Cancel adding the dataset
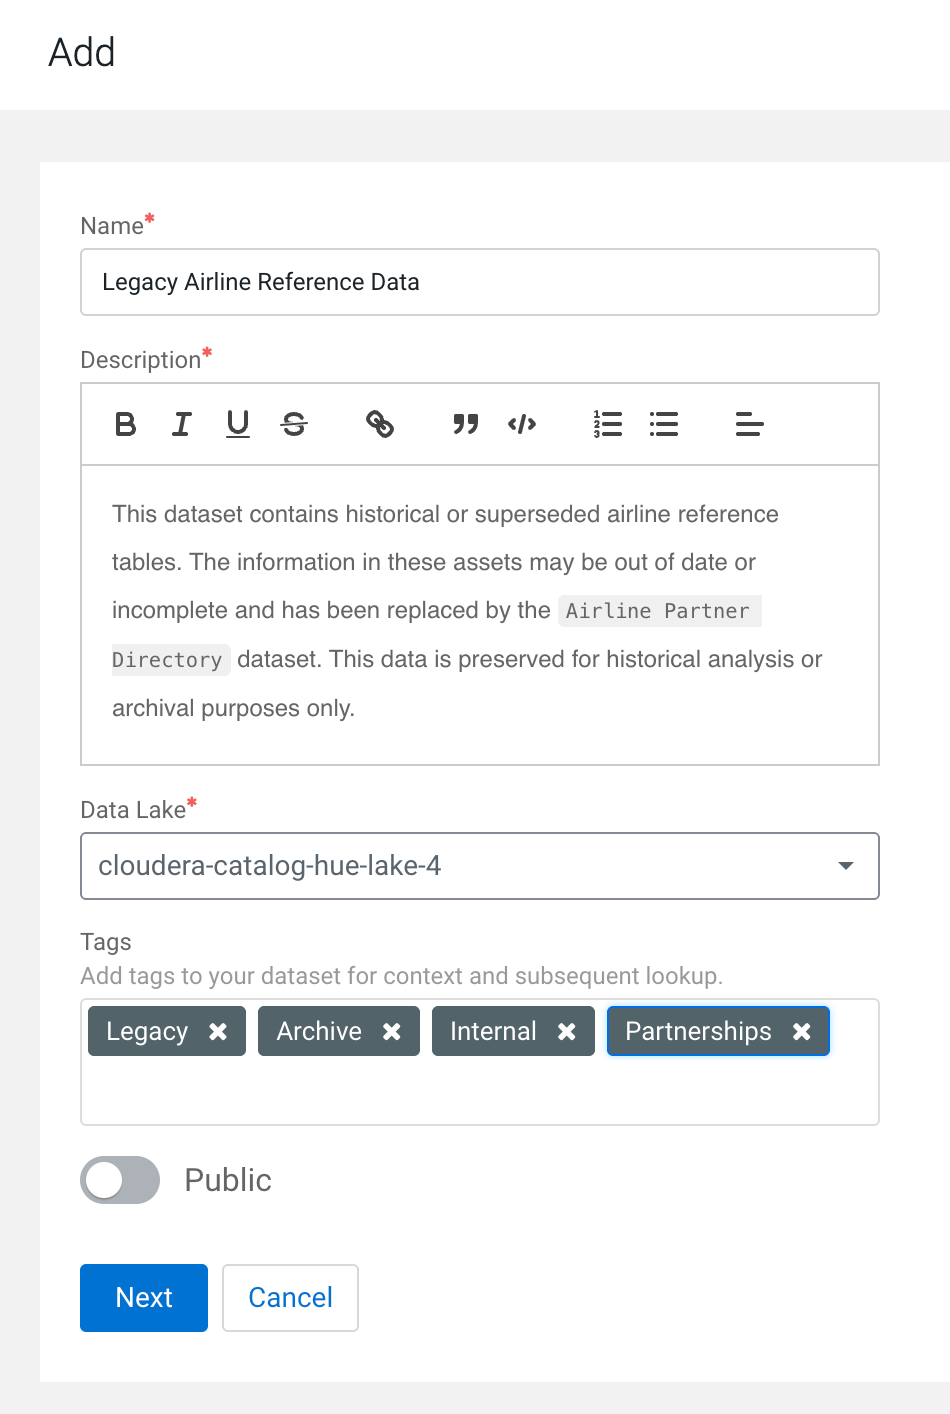The height and width of the screenshot is (1414, 950). (290, 1298)
